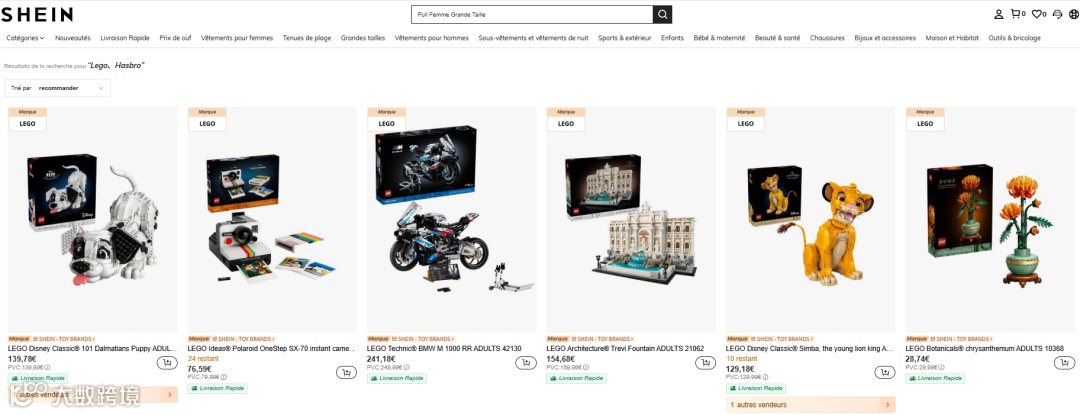This screenshot has width=1080, height=415.
Task: Click the SHEIN - TOY BRANDS store link under the Polaroid set
Action: tap(244, 339)
